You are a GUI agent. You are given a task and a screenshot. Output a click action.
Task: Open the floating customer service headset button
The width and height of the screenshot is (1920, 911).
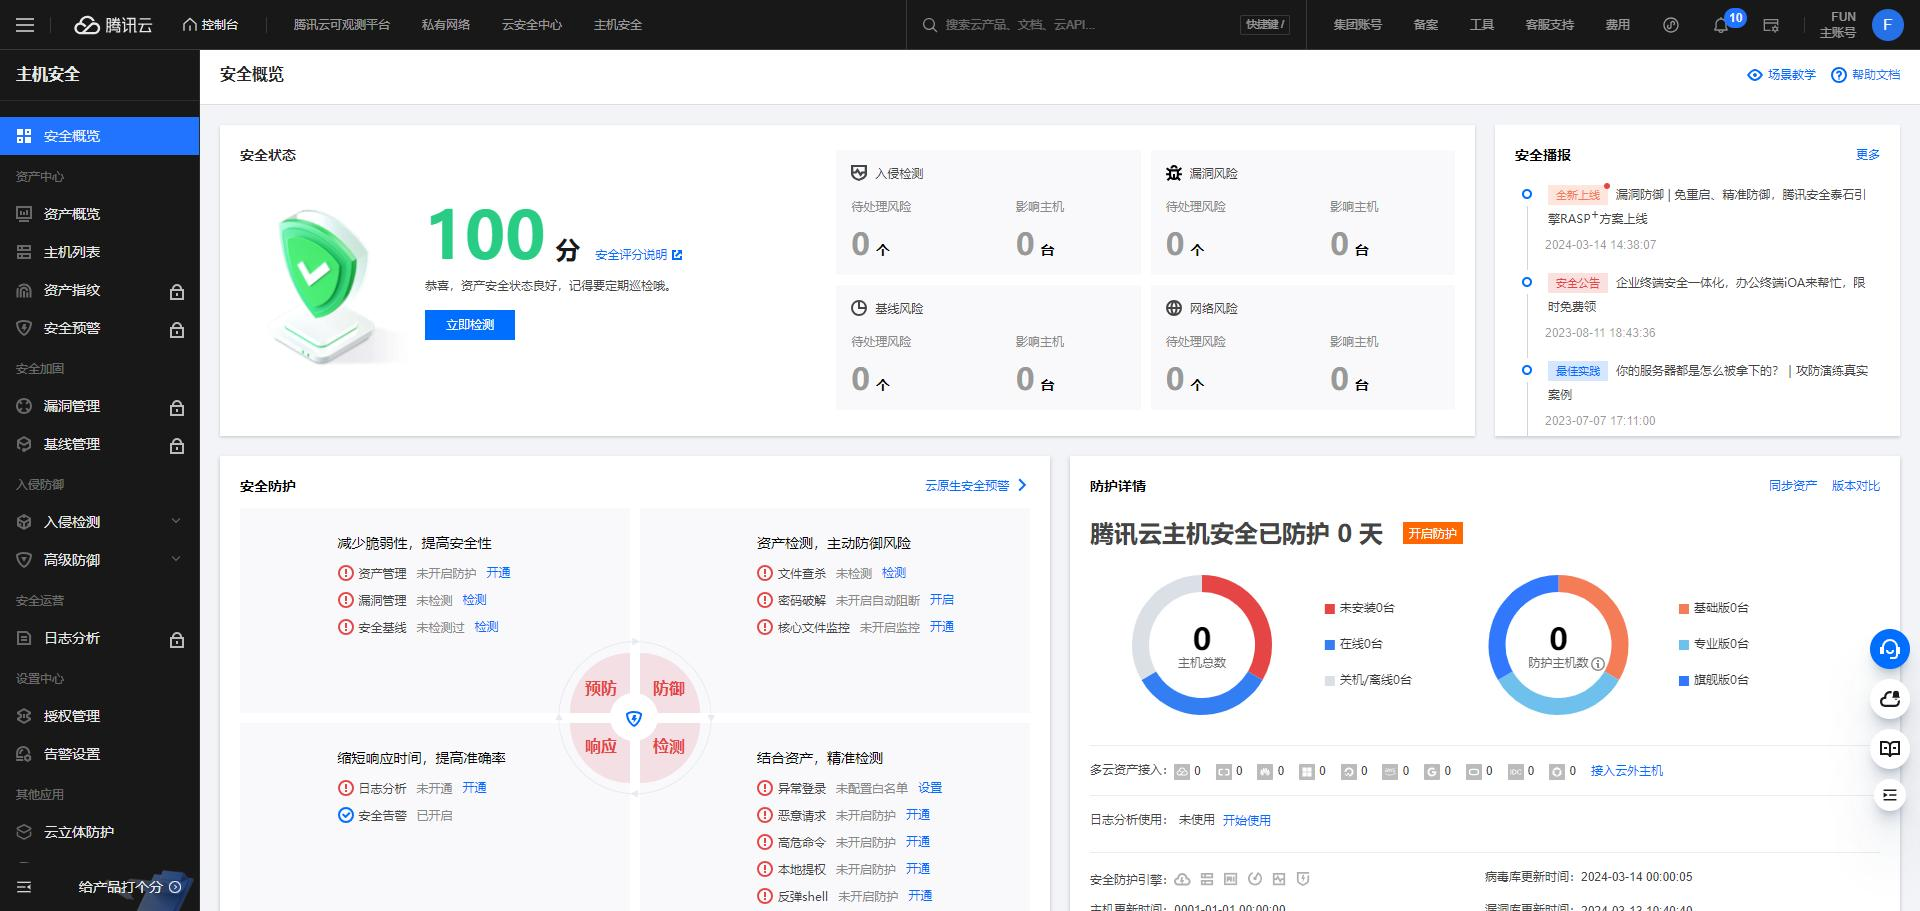click(1890, 649)
